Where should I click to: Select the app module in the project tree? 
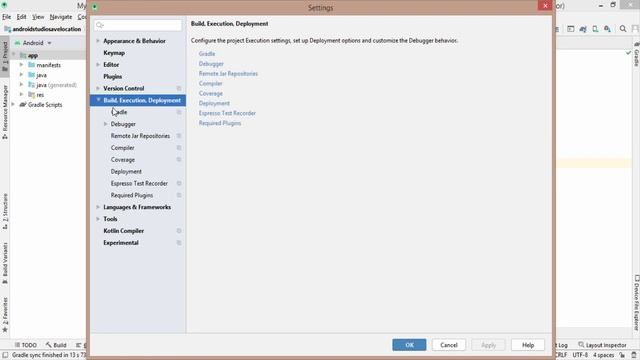(x=33, y=56)
